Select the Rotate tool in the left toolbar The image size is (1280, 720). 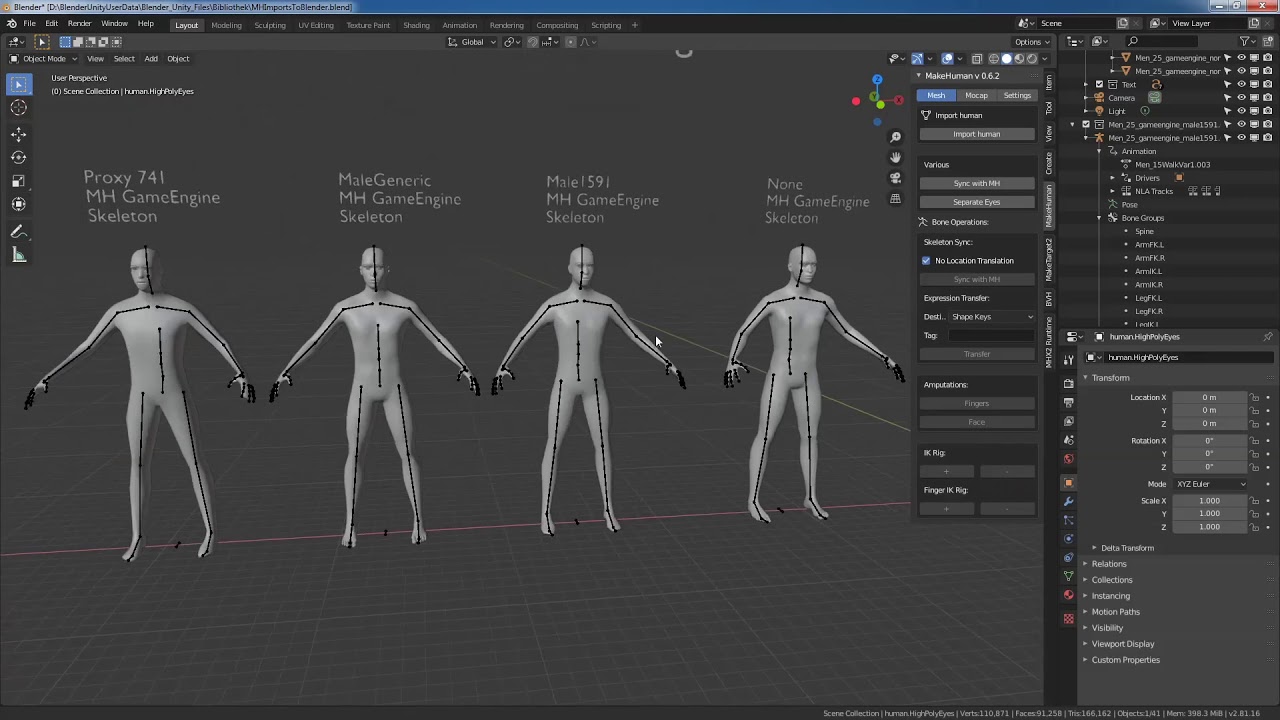coord(19,157)
